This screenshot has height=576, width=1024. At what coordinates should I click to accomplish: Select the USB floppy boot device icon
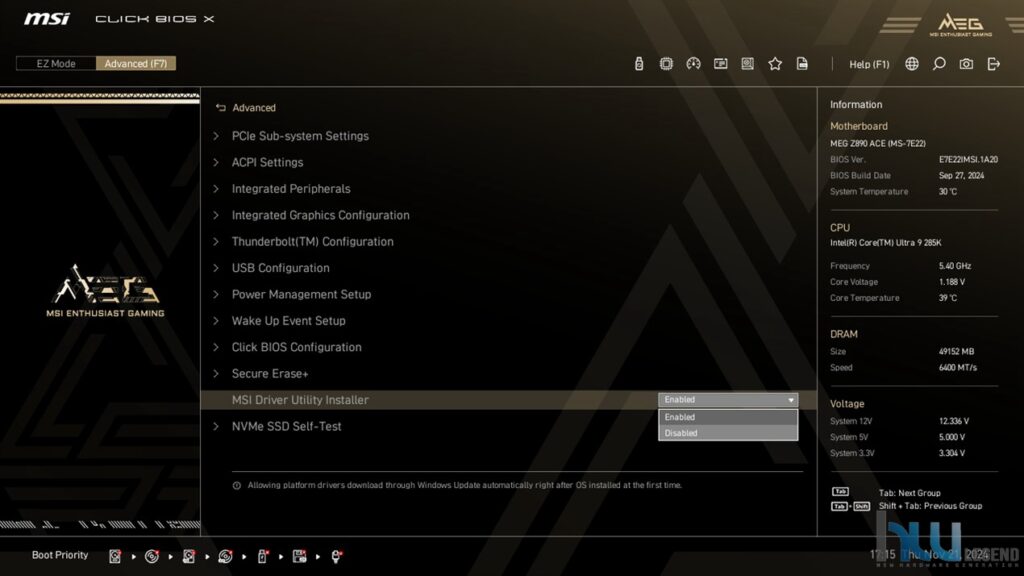[x=299, y=556]
